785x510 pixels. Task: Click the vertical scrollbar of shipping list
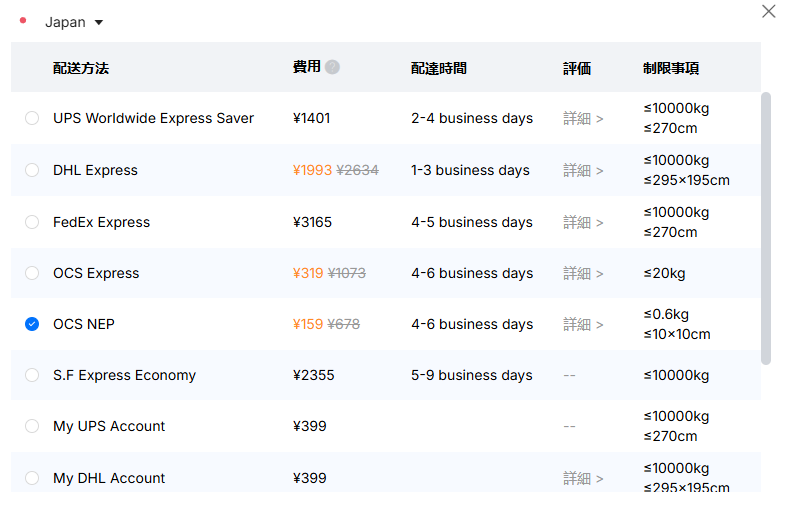(766, 229)
